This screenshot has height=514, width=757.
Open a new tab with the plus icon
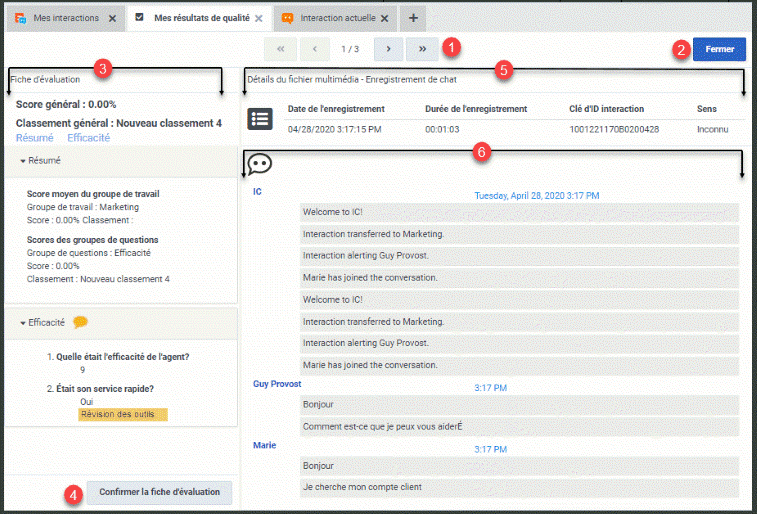click(413, 18)
